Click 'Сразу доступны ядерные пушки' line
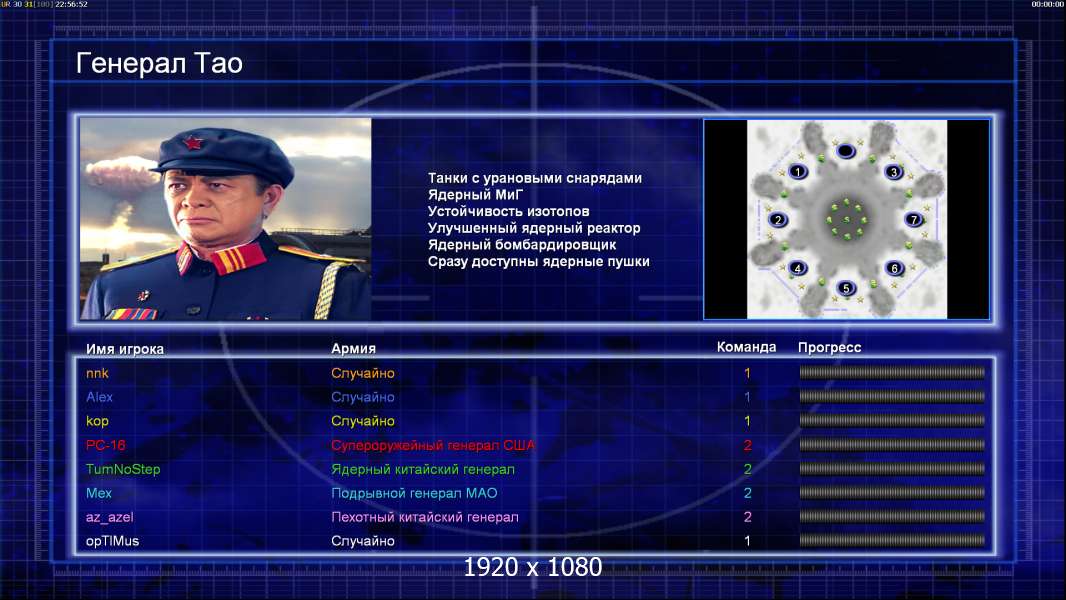 [x=538, y=262]
